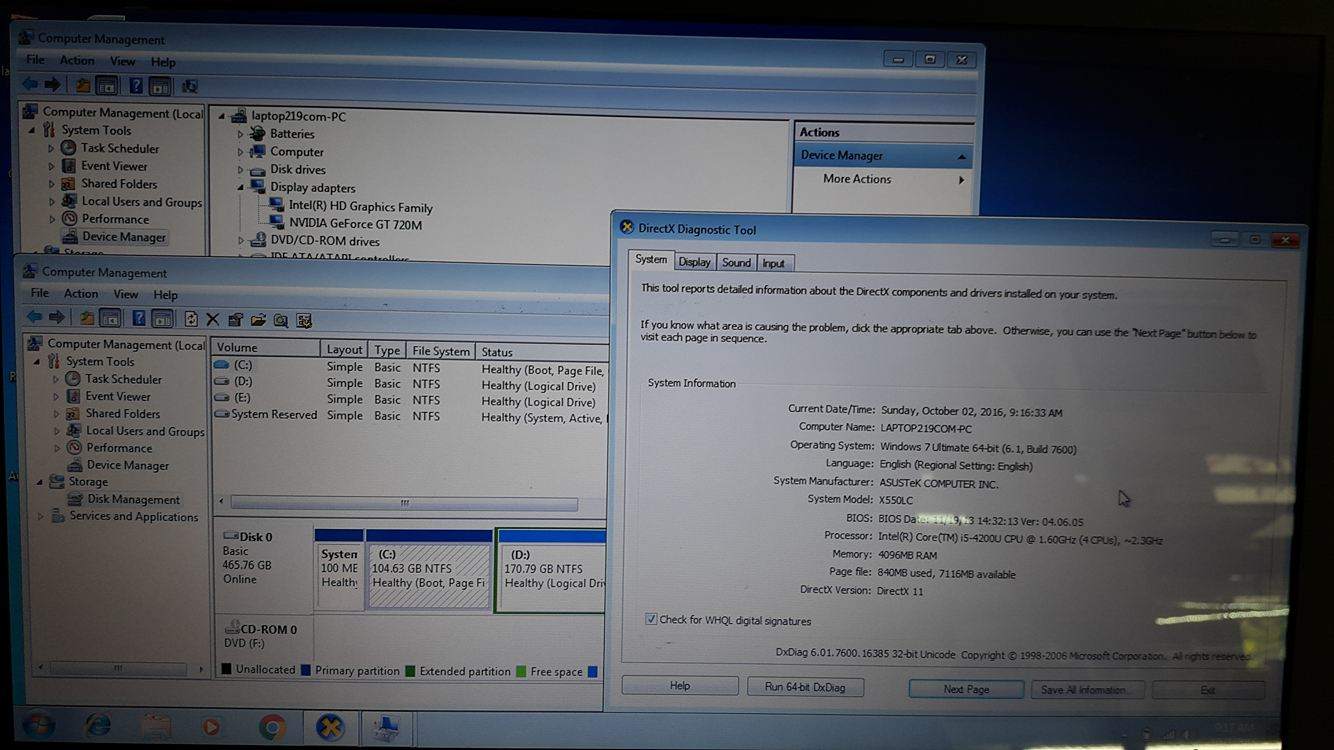Click the last settings icon in Disk Management toolbar

tap(305, 321)
